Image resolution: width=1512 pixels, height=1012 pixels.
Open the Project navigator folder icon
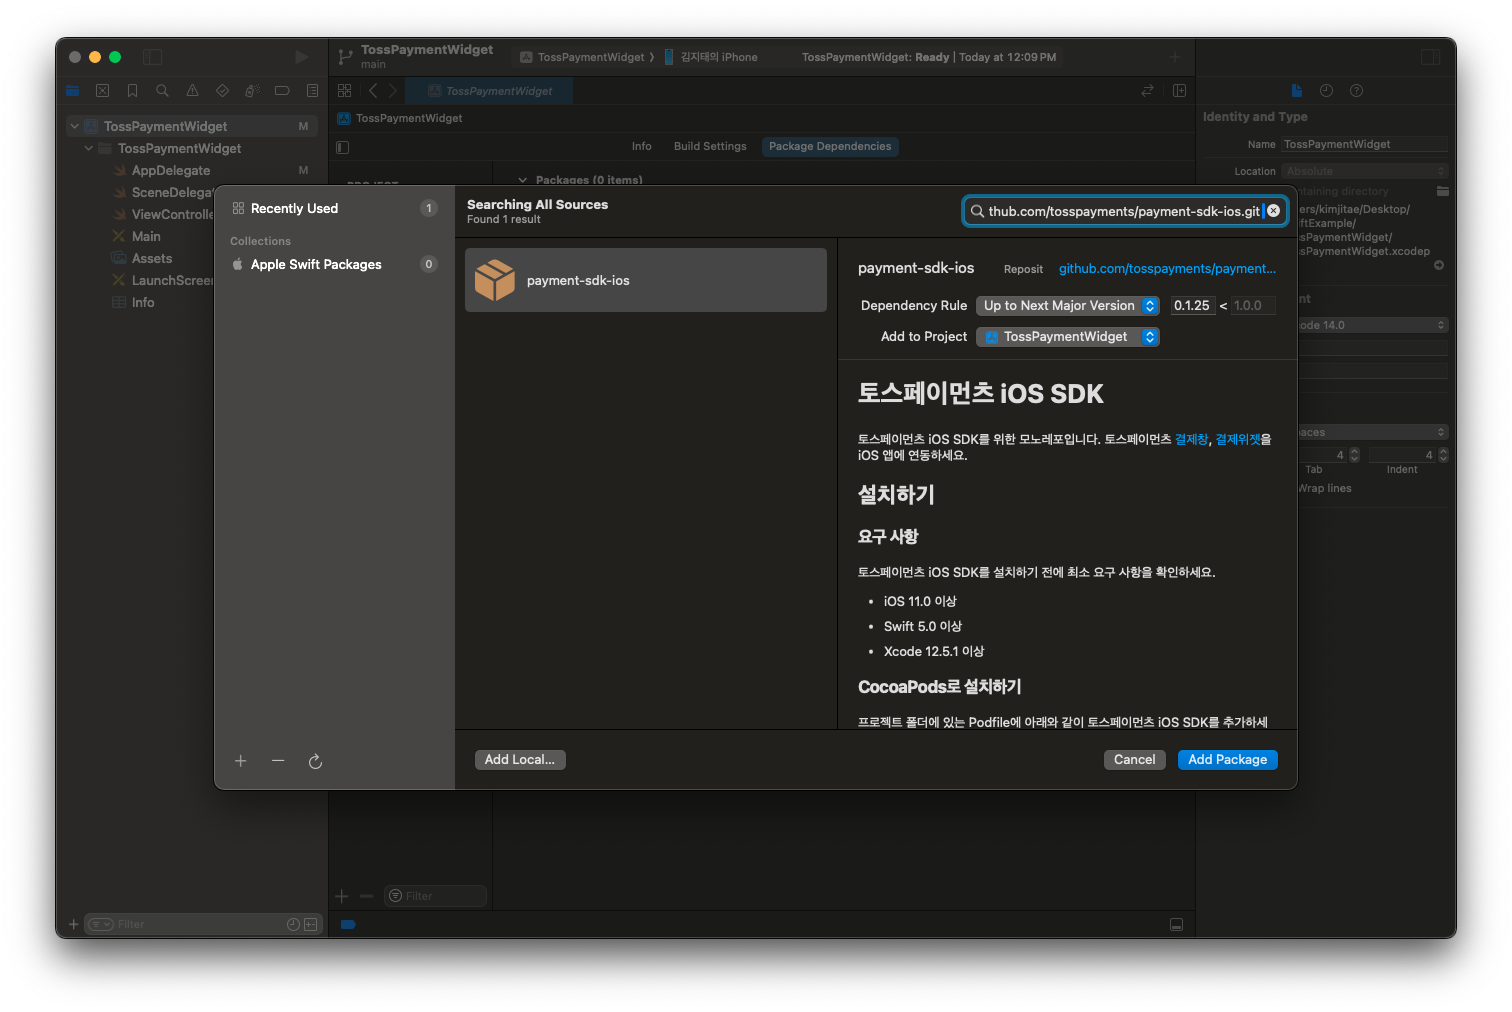point(72,90)
